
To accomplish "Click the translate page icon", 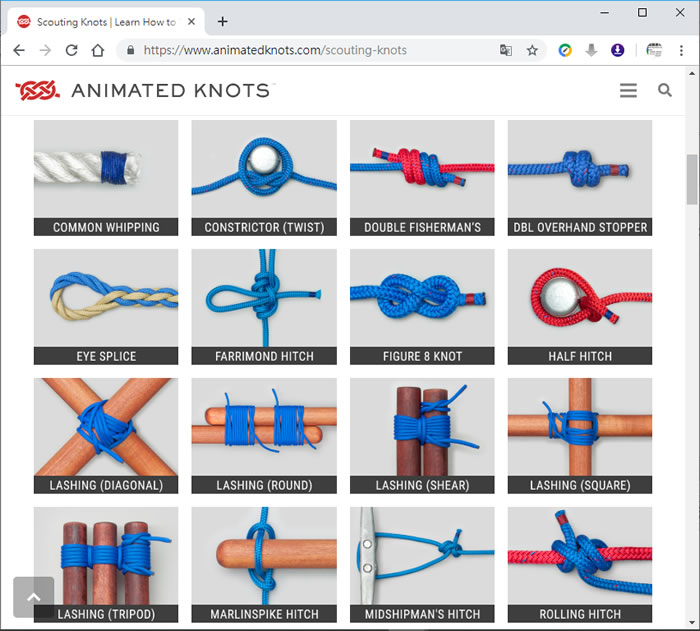I will (x=506, y=50).
